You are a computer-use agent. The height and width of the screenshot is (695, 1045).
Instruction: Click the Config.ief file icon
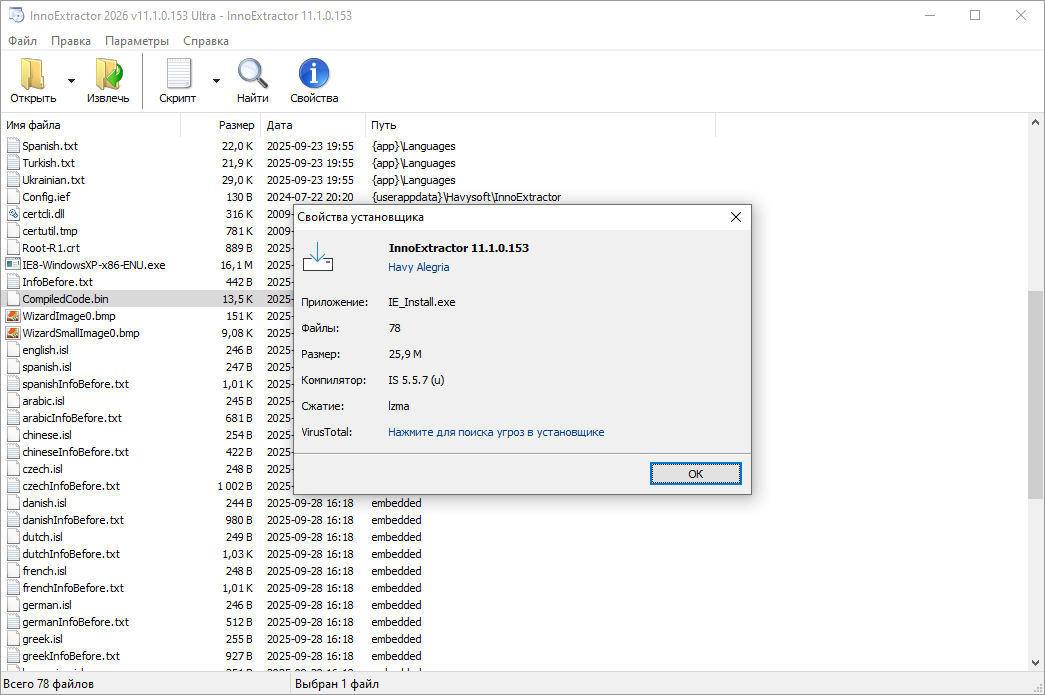point(13,197)
